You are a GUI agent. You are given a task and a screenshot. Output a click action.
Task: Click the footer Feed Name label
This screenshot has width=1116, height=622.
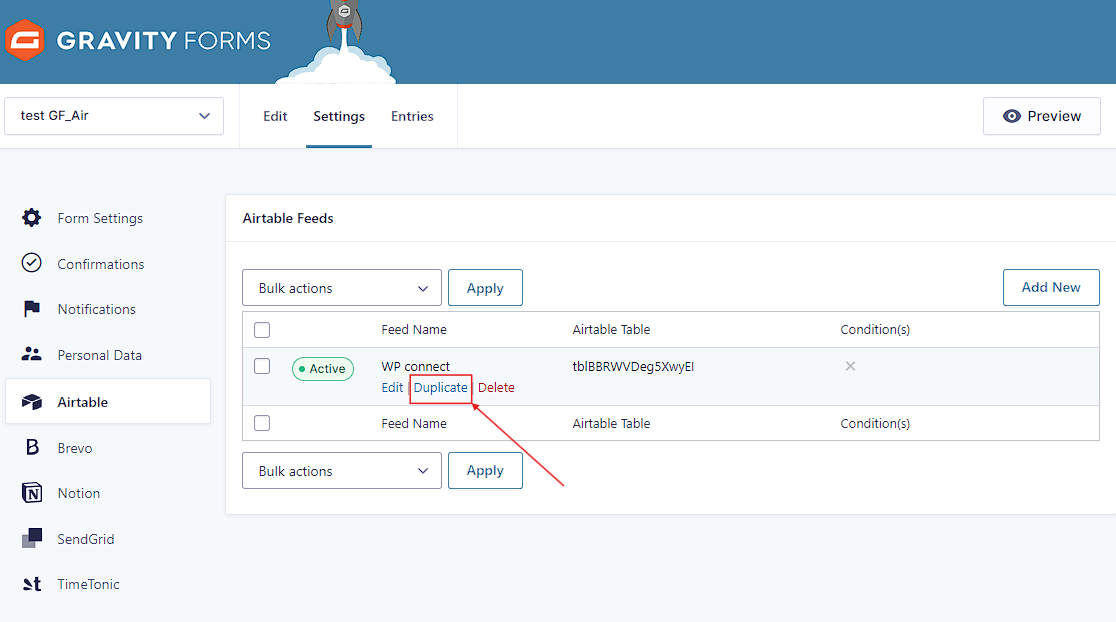(x=414, y=423)
